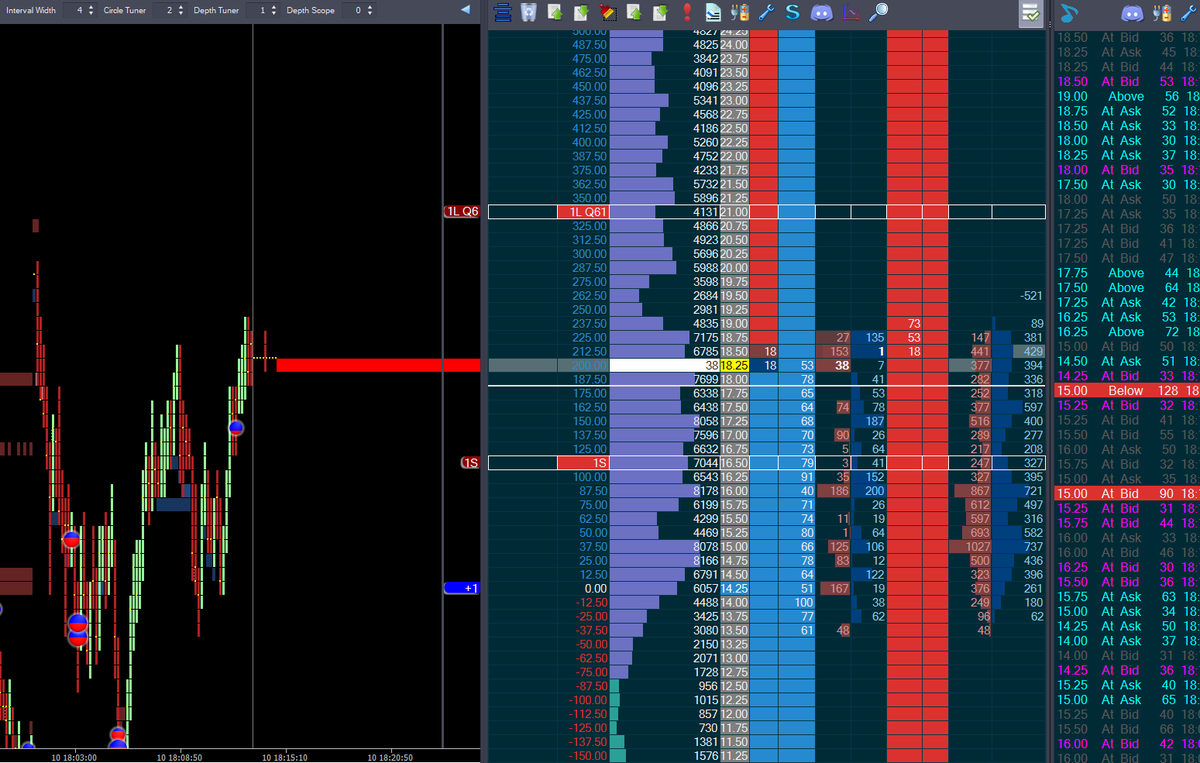Click the down-arrow page icon beside the red exclamation
1200x763 pixels.
click(x=660, y=13)
